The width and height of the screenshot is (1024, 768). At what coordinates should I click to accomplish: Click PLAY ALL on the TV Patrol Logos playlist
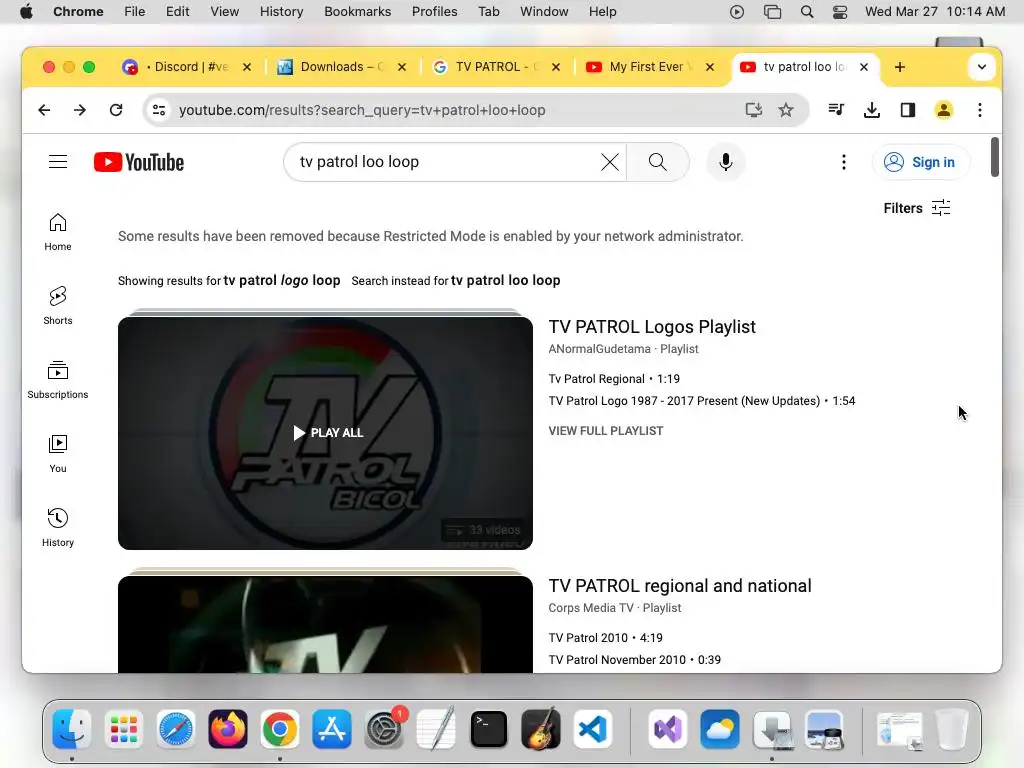(x=328, y=432)
